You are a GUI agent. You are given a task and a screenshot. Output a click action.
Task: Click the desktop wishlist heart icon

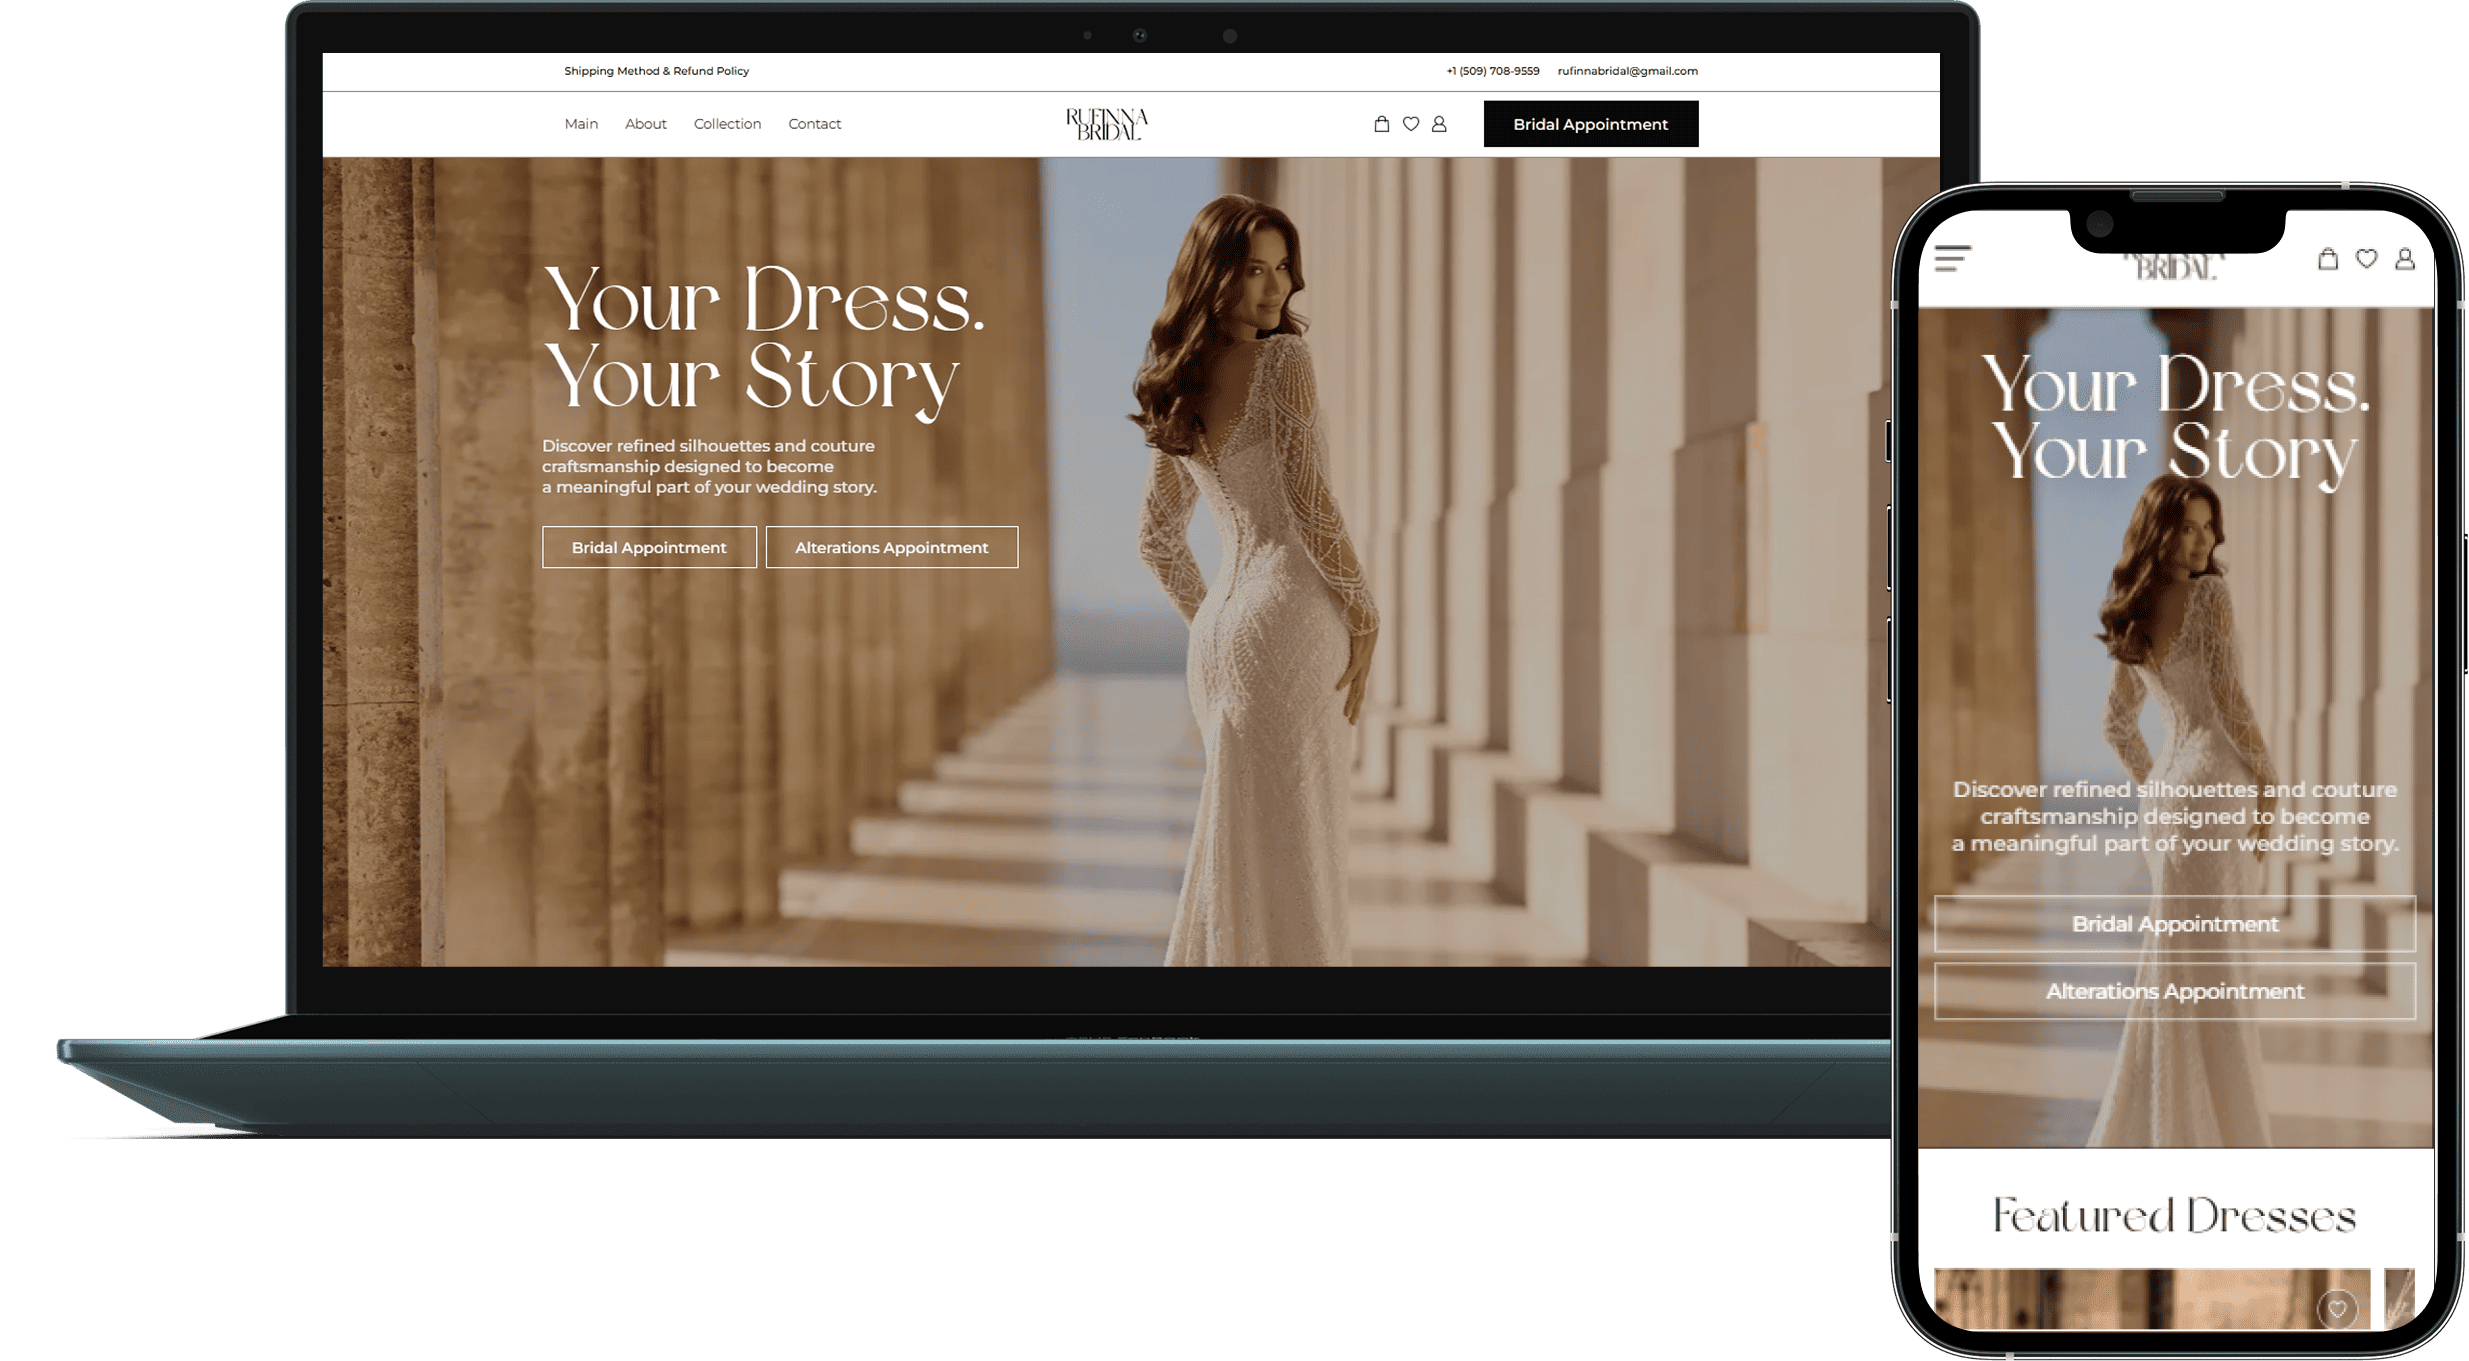coord(1410,124)
